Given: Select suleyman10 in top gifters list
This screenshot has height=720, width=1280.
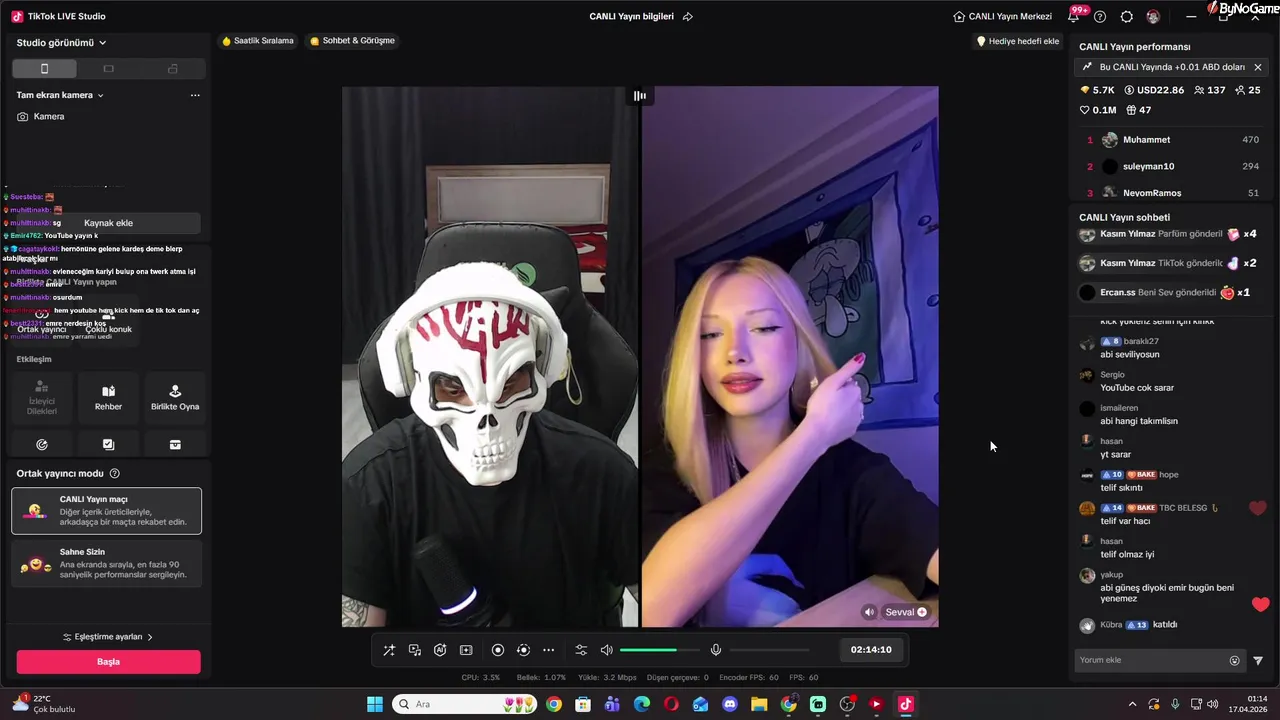Looking at the screenshot, I should pyautogui.click(x=1172, y=166).
